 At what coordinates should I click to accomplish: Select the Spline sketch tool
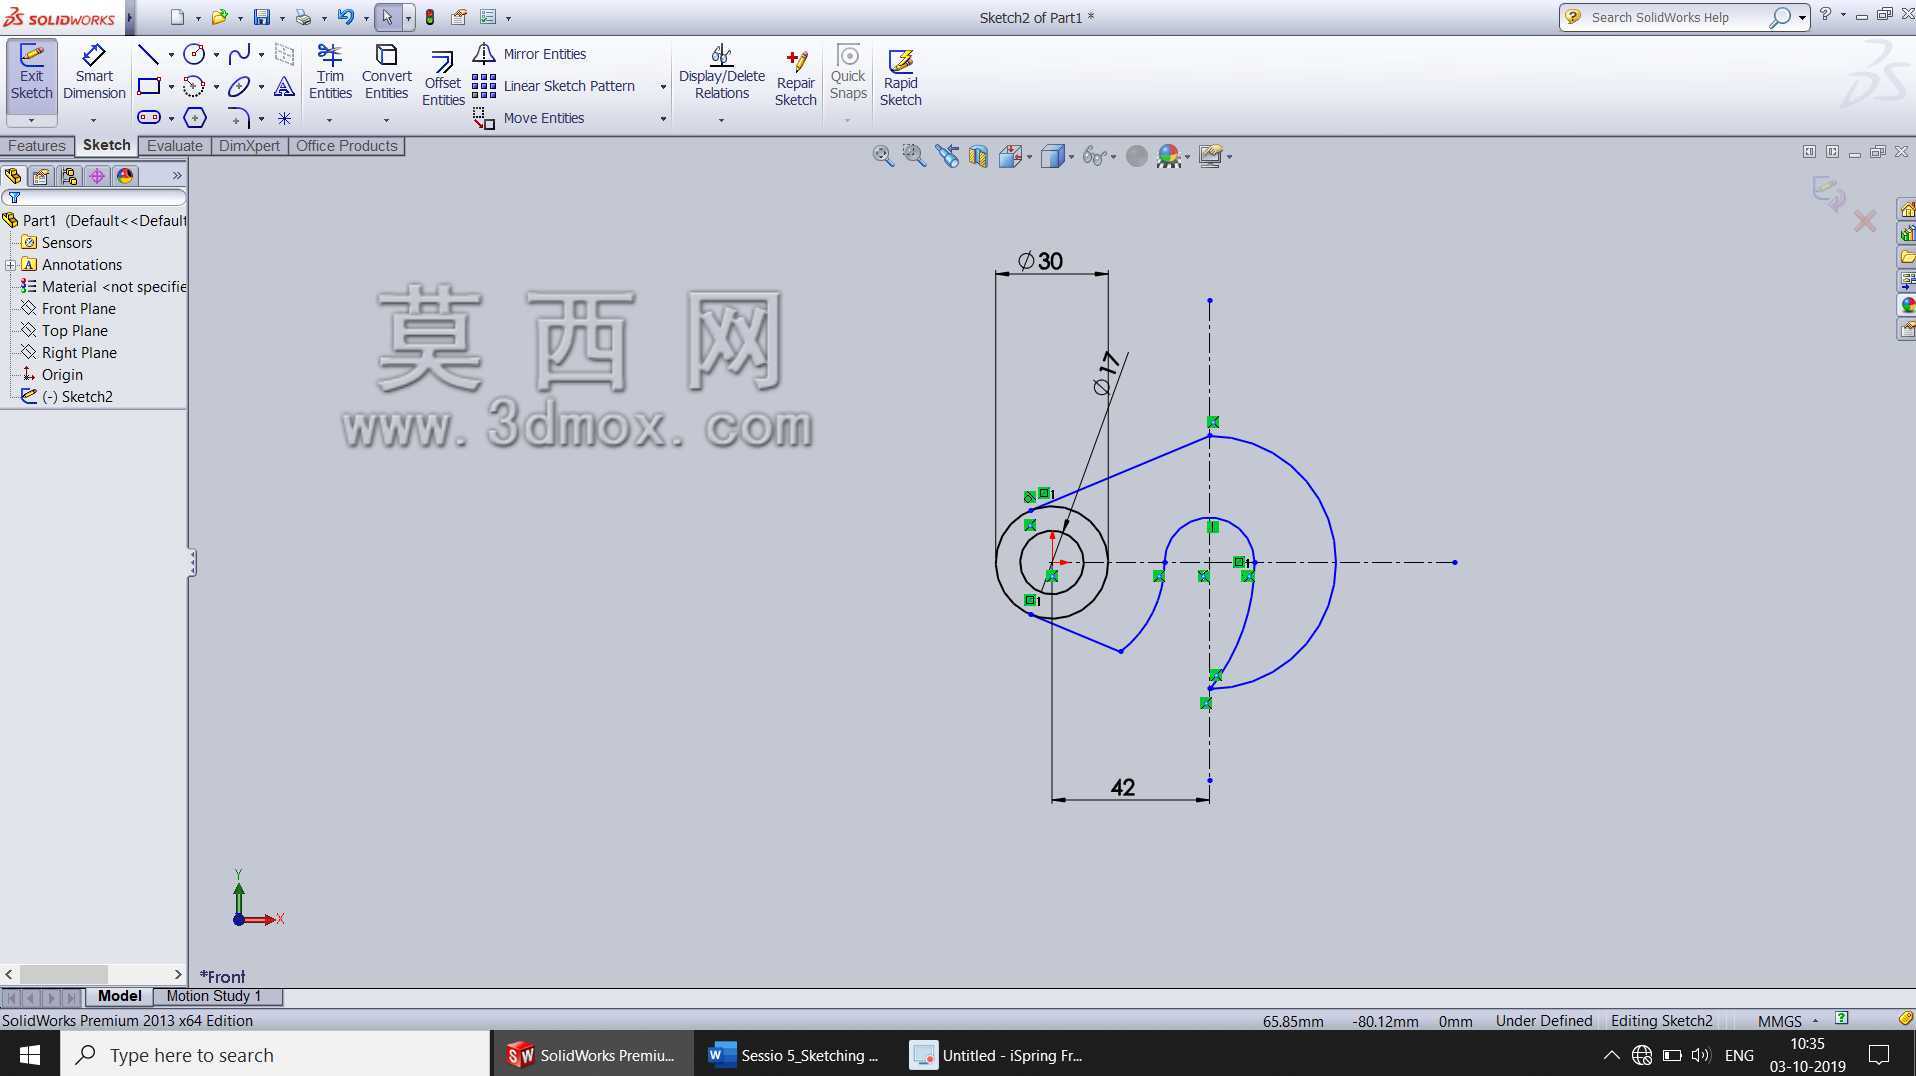pyautogui.click(x=239, y=54)
